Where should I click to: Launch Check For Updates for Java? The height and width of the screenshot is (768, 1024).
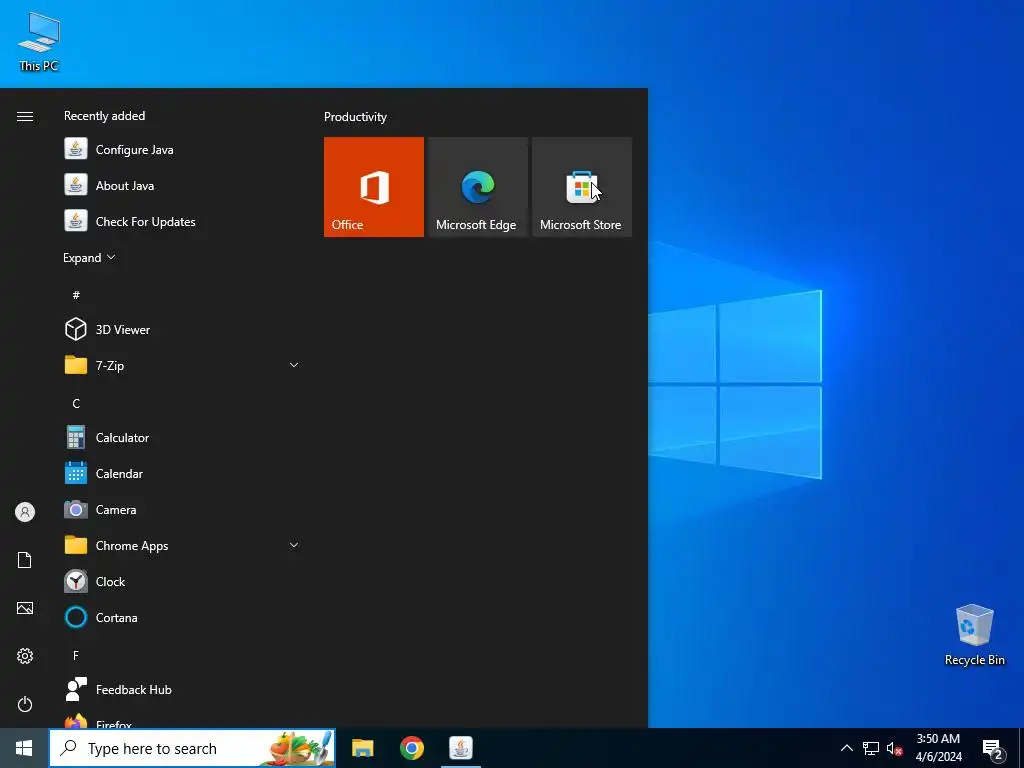tap(182, 221)
